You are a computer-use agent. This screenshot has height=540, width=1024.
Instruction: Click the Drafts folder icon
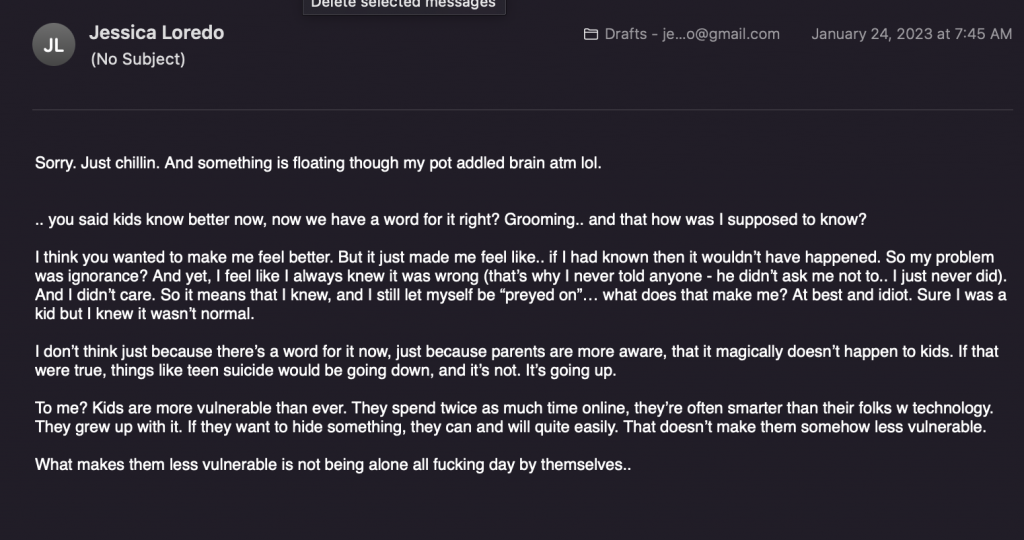591,34
